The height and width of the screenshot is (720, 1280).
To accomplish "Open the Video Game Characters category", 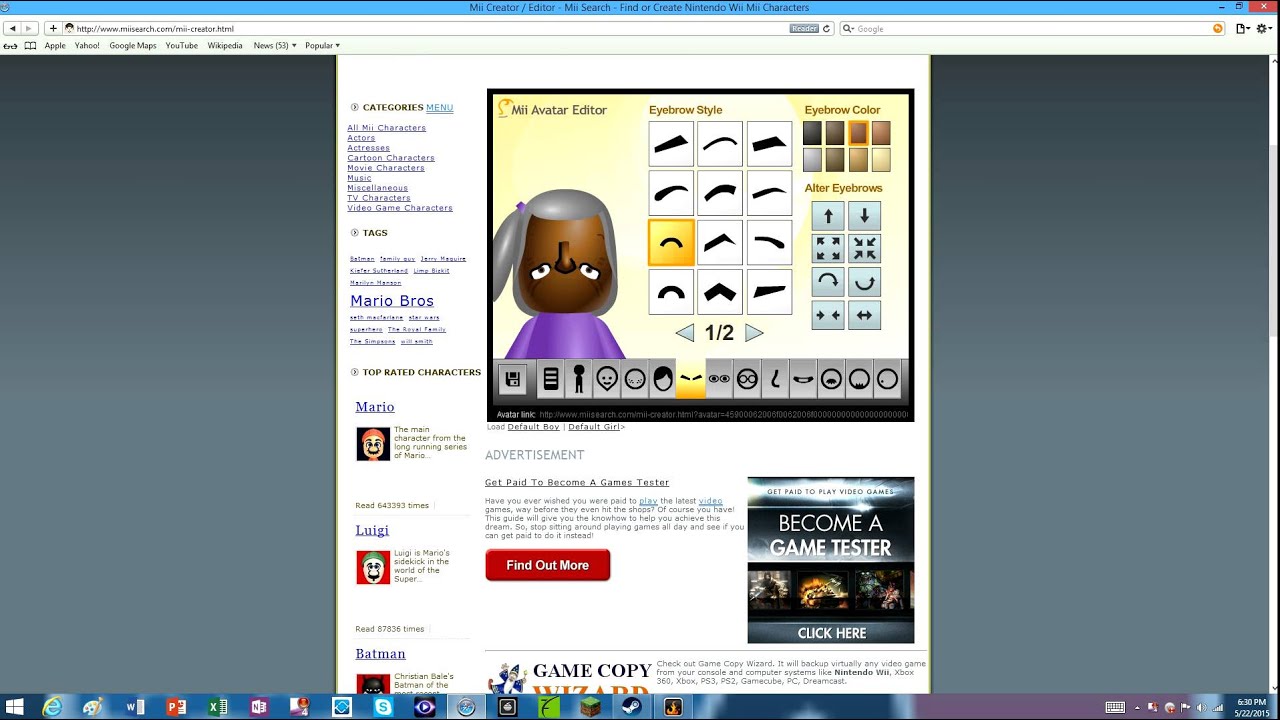I will [x=400, y=208].
